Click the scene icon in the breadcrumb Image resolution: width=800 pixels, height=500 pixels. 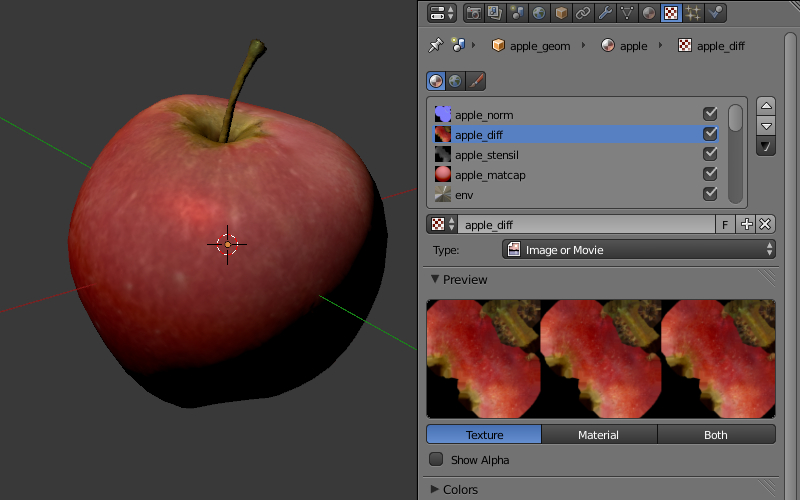458,45
